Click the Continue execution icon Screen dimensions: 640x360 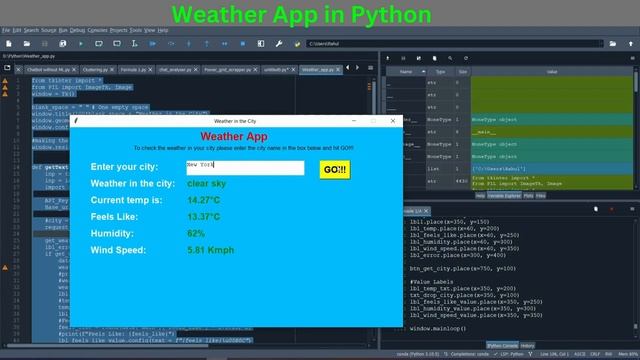coord(224,44)
